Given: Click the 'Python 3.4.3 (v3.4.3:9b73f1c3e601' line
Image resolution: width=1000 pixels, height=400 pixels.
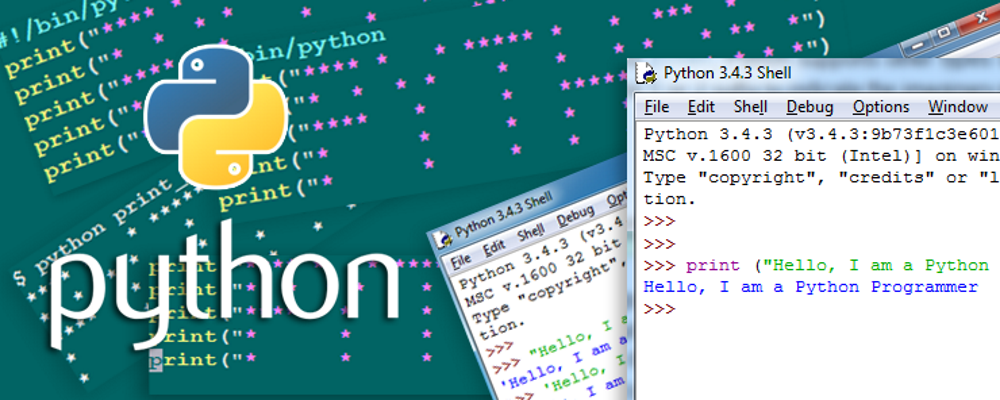Looking at the screenshot, I should tap(821, 135).
